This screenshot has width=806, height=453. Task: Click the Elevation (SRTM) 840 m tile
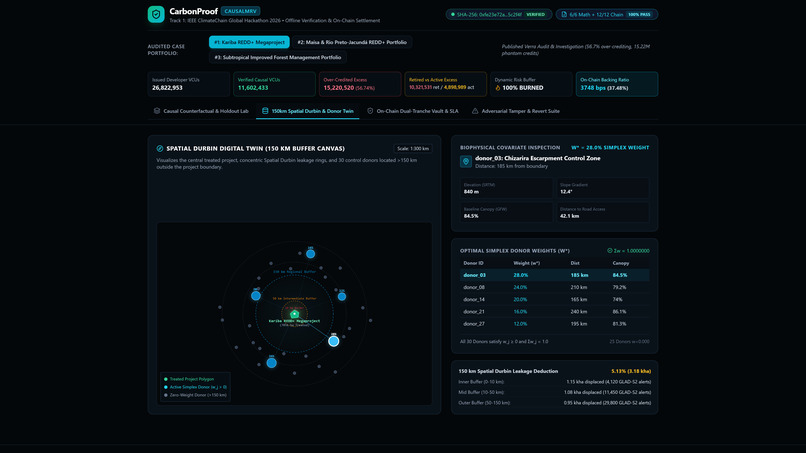pos(506,188)
